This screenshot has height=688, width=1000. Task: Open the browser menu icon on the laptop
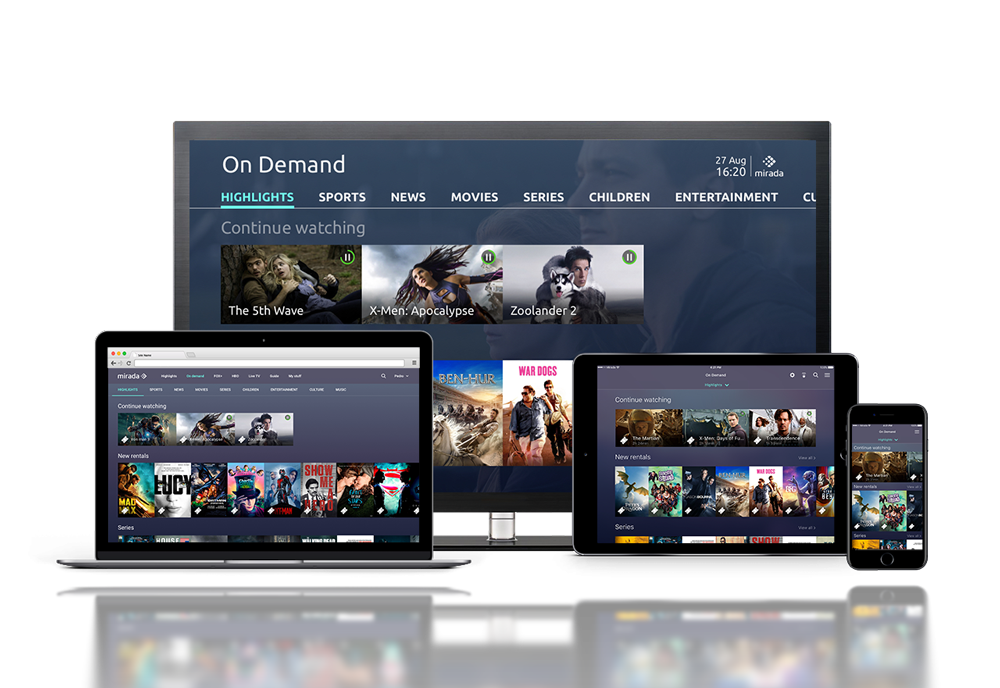coord(414,363)
